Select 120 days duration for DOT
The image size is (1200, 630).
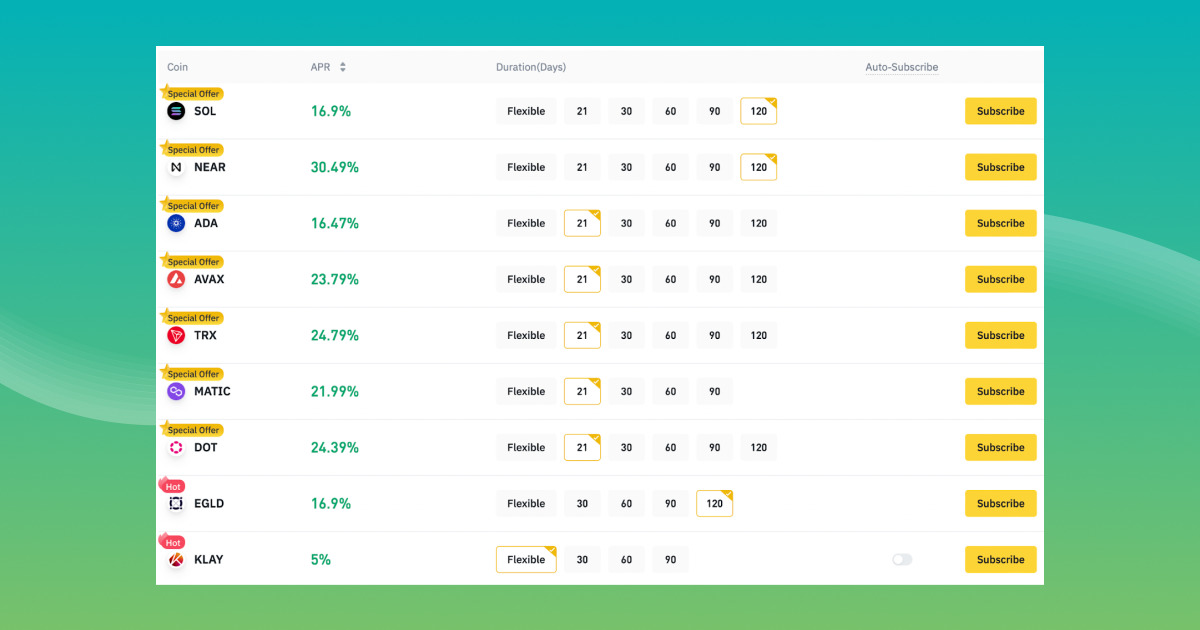click(758, 447)
